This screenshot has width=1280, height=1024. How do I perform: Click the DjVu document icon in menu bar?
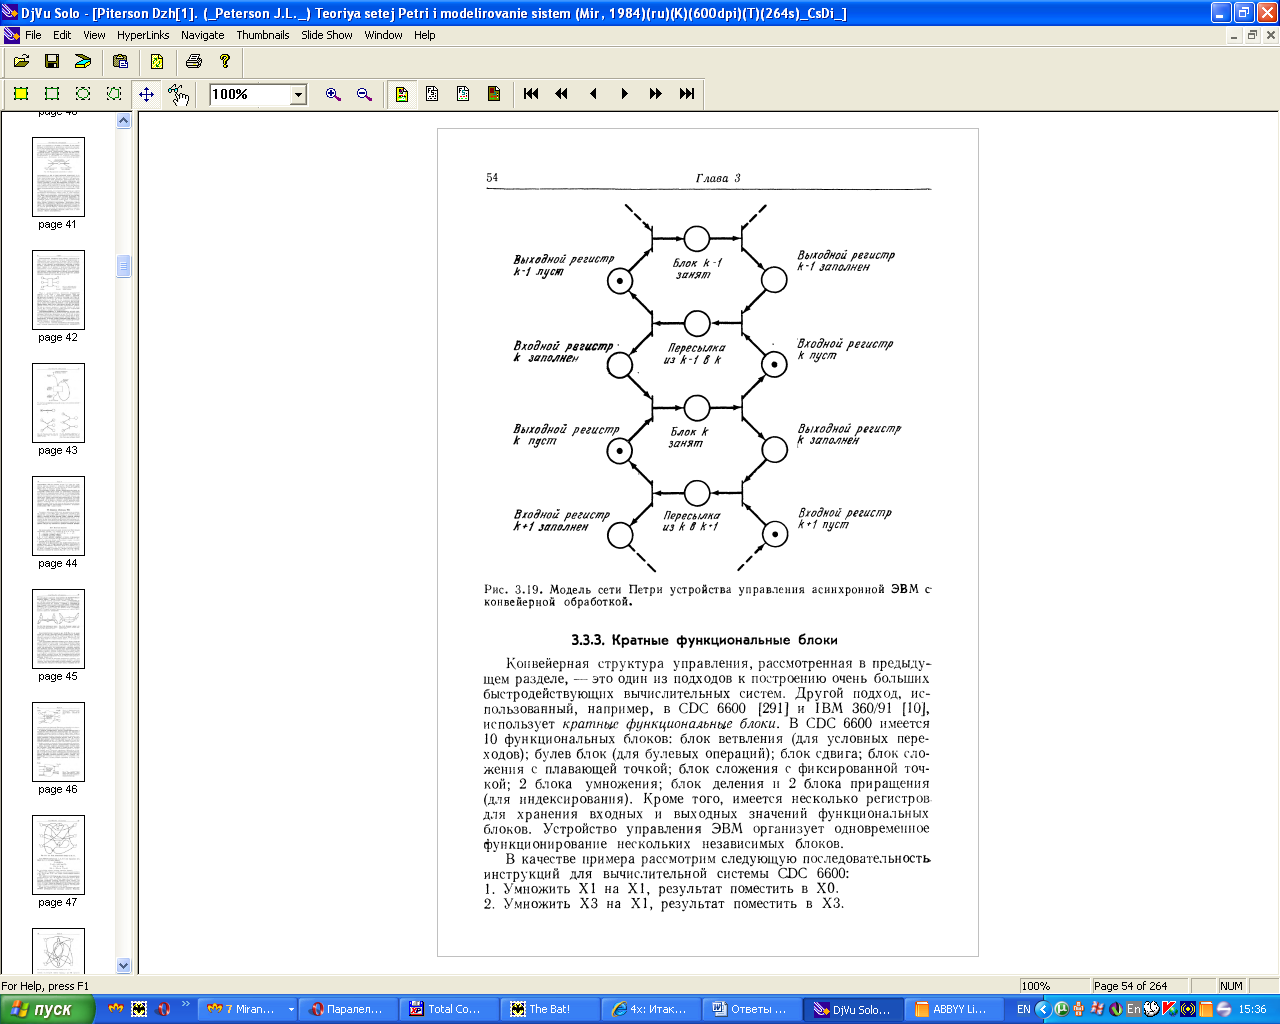11,35
